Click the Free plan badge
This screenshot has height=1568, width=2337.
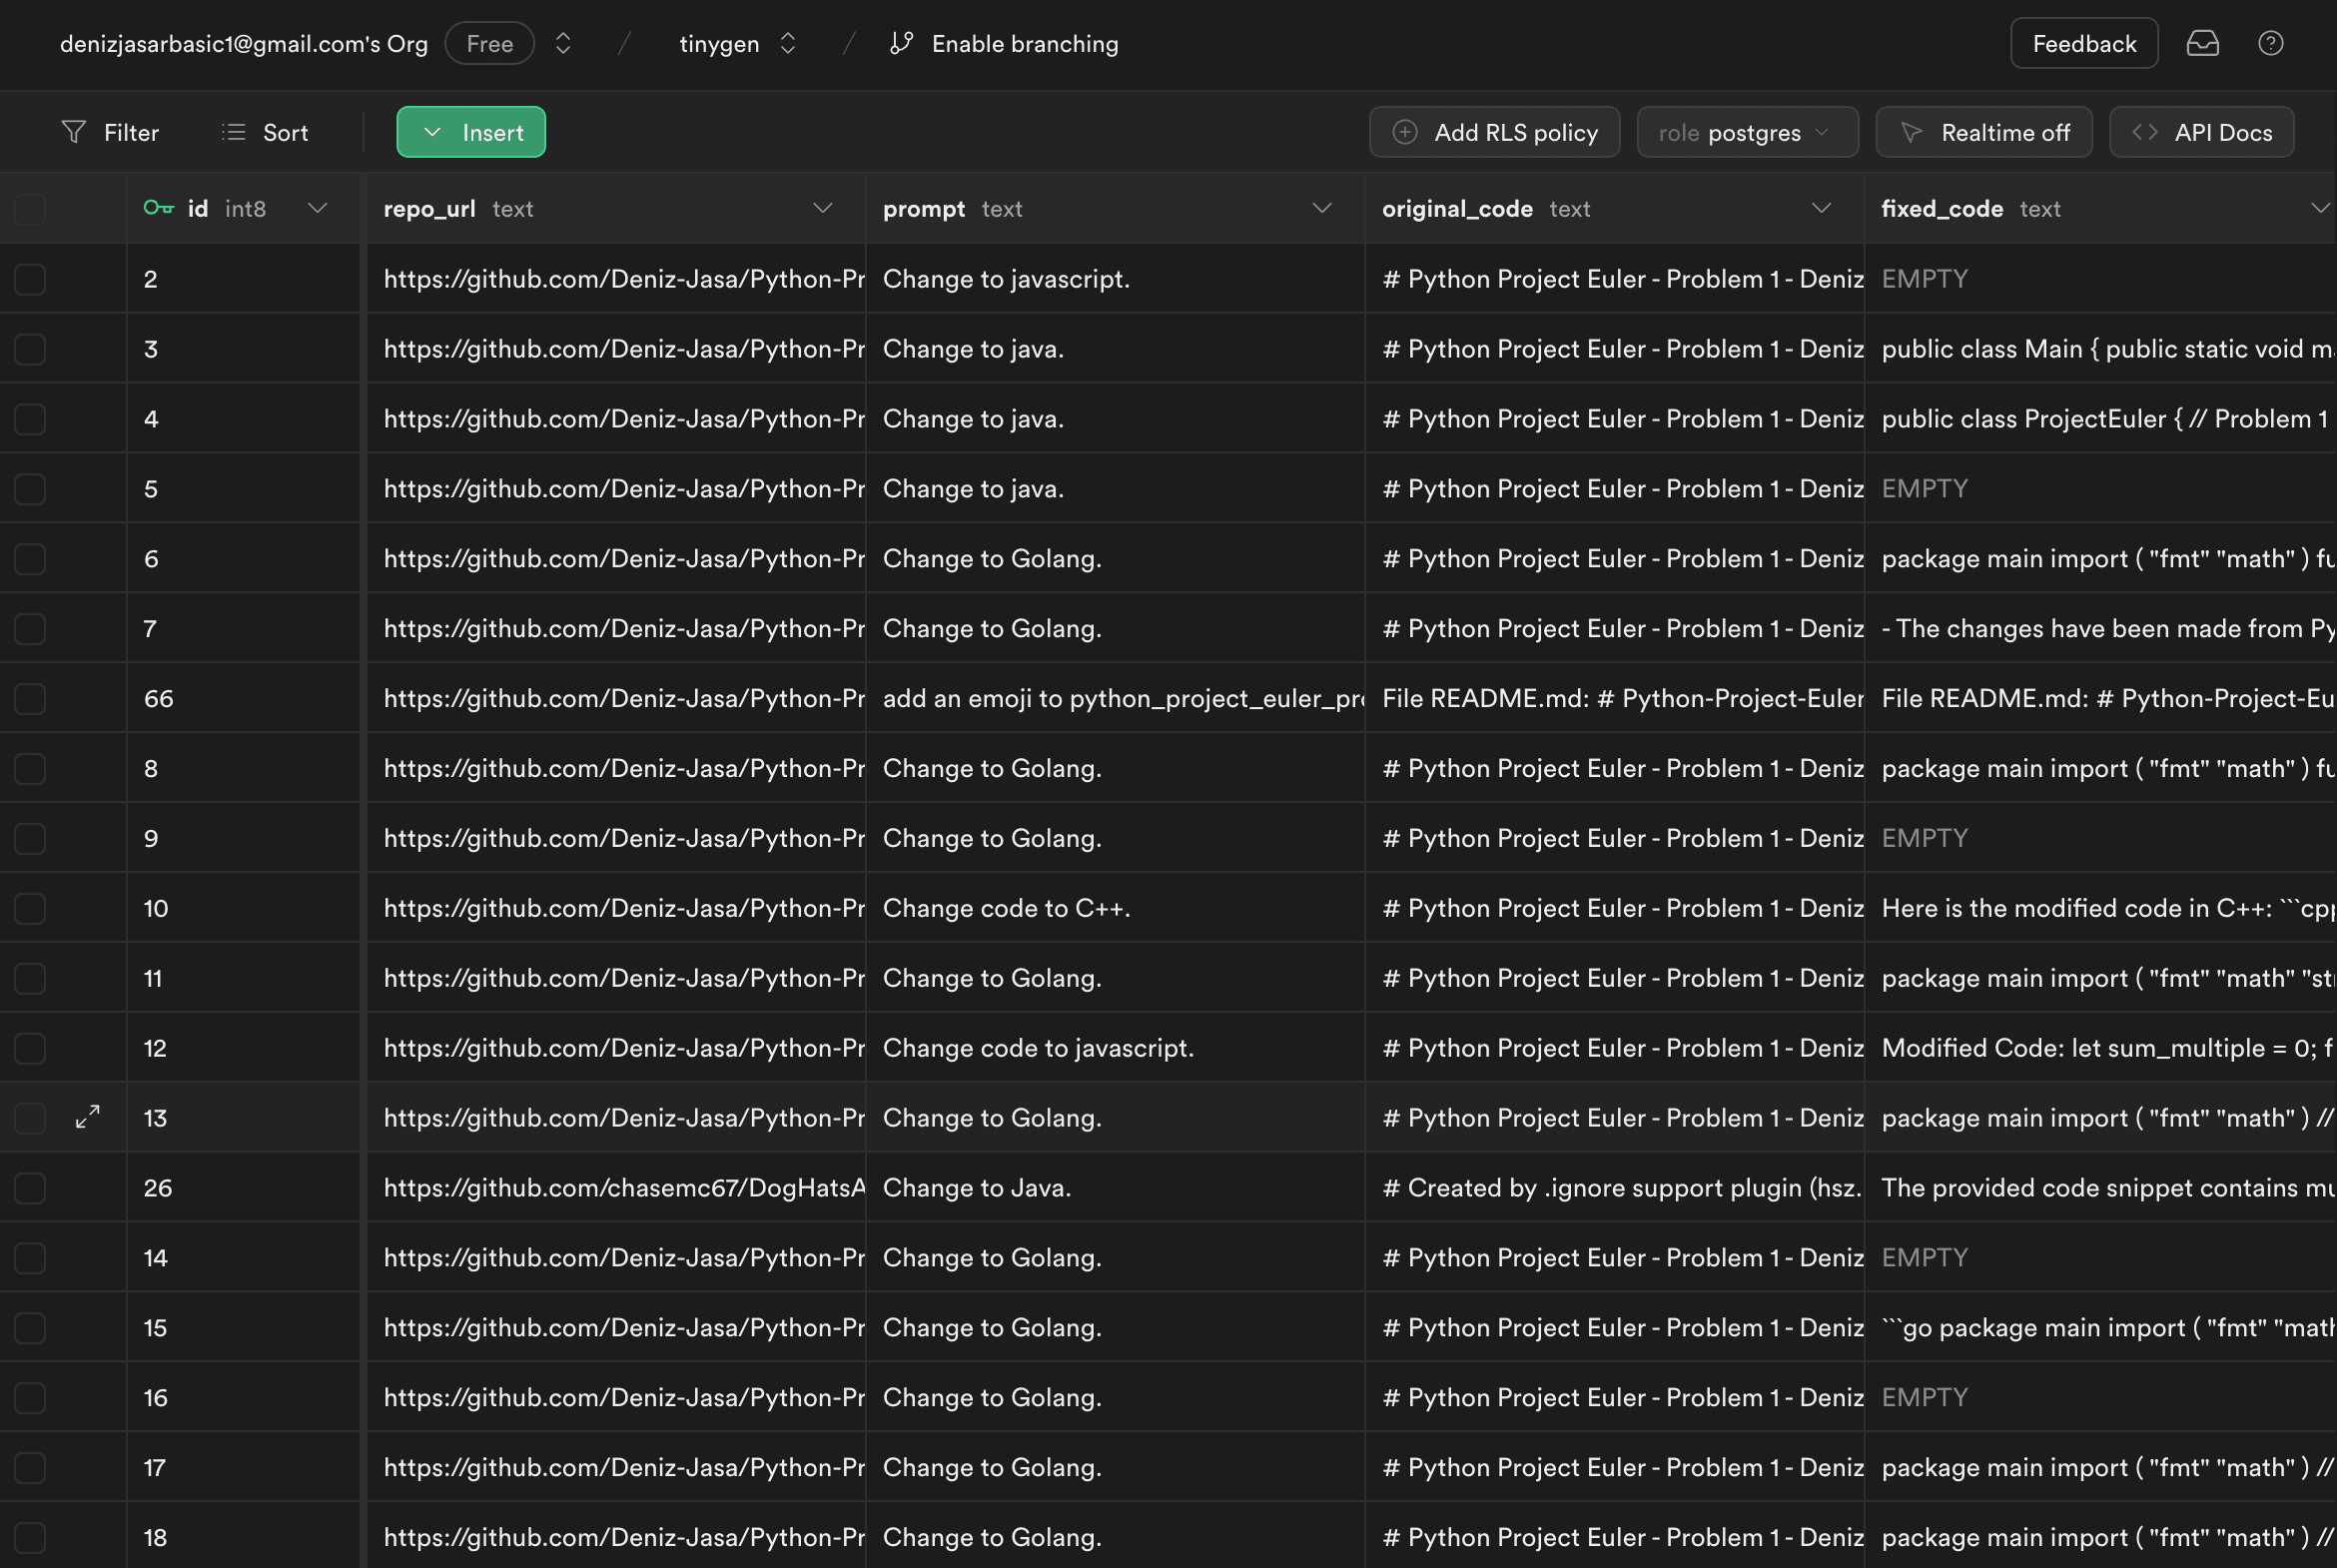click(x=489, y=44)
